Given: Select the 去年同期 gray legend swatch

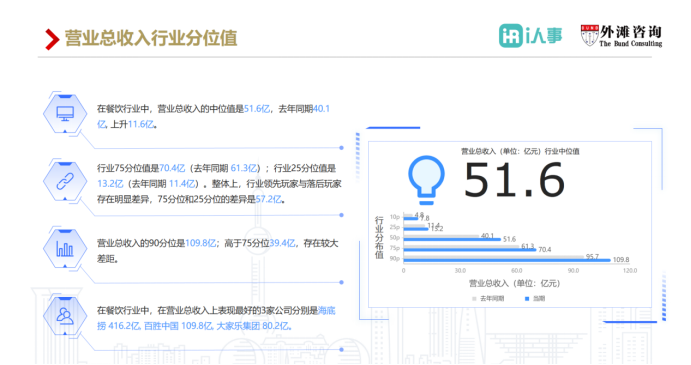Looking at the screenshot, I should point(474,299).
